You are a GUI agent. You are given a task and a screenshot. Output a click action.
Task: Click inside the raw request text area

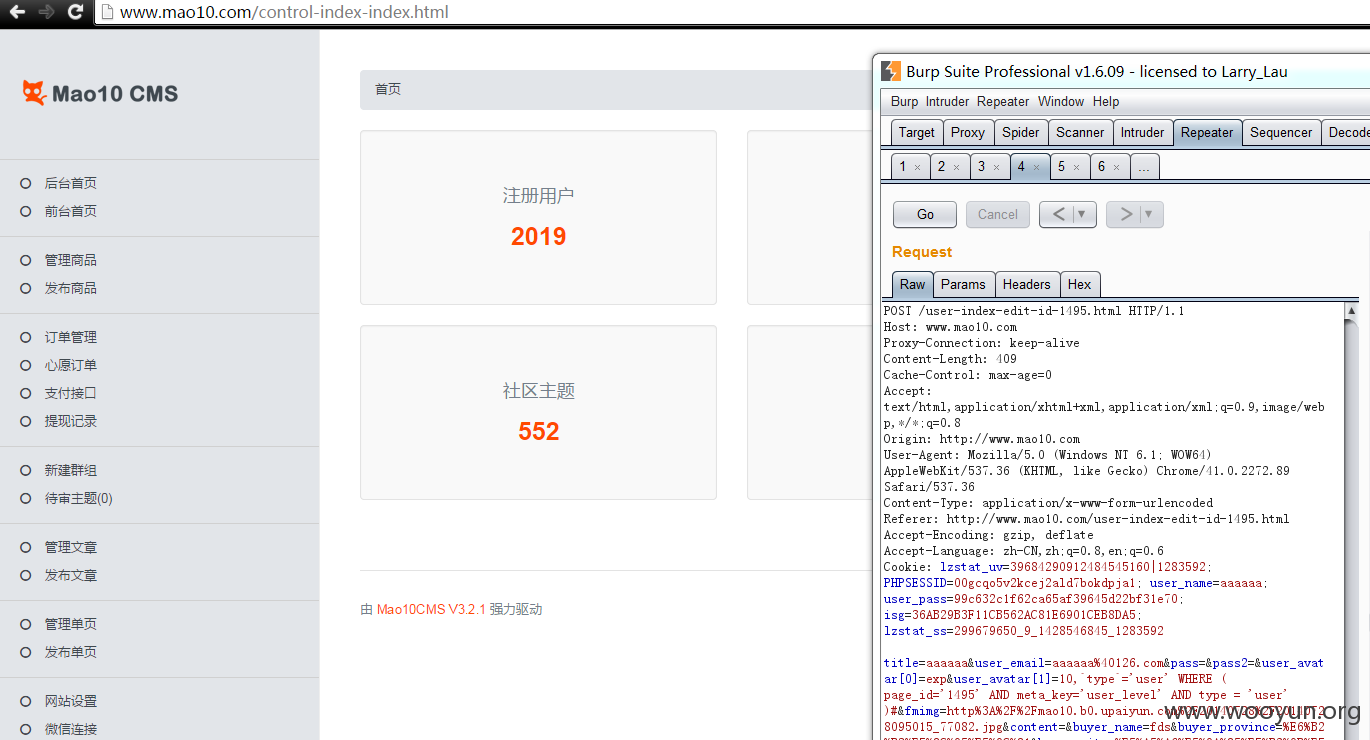point(1112,521)
